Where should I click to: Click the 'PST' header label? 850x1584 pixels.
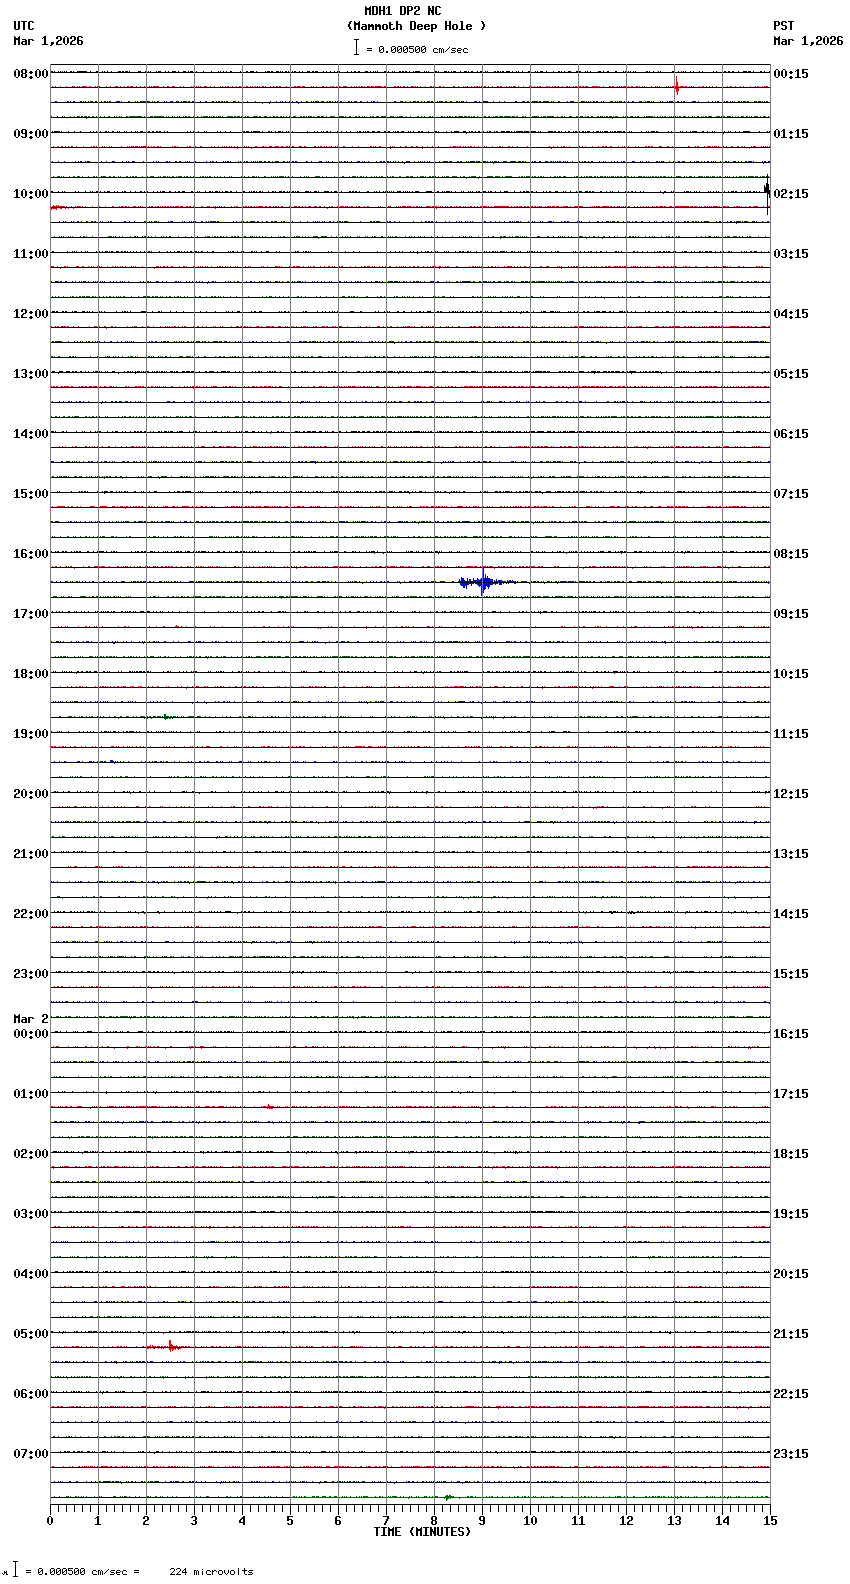click(x=784, y=26)
